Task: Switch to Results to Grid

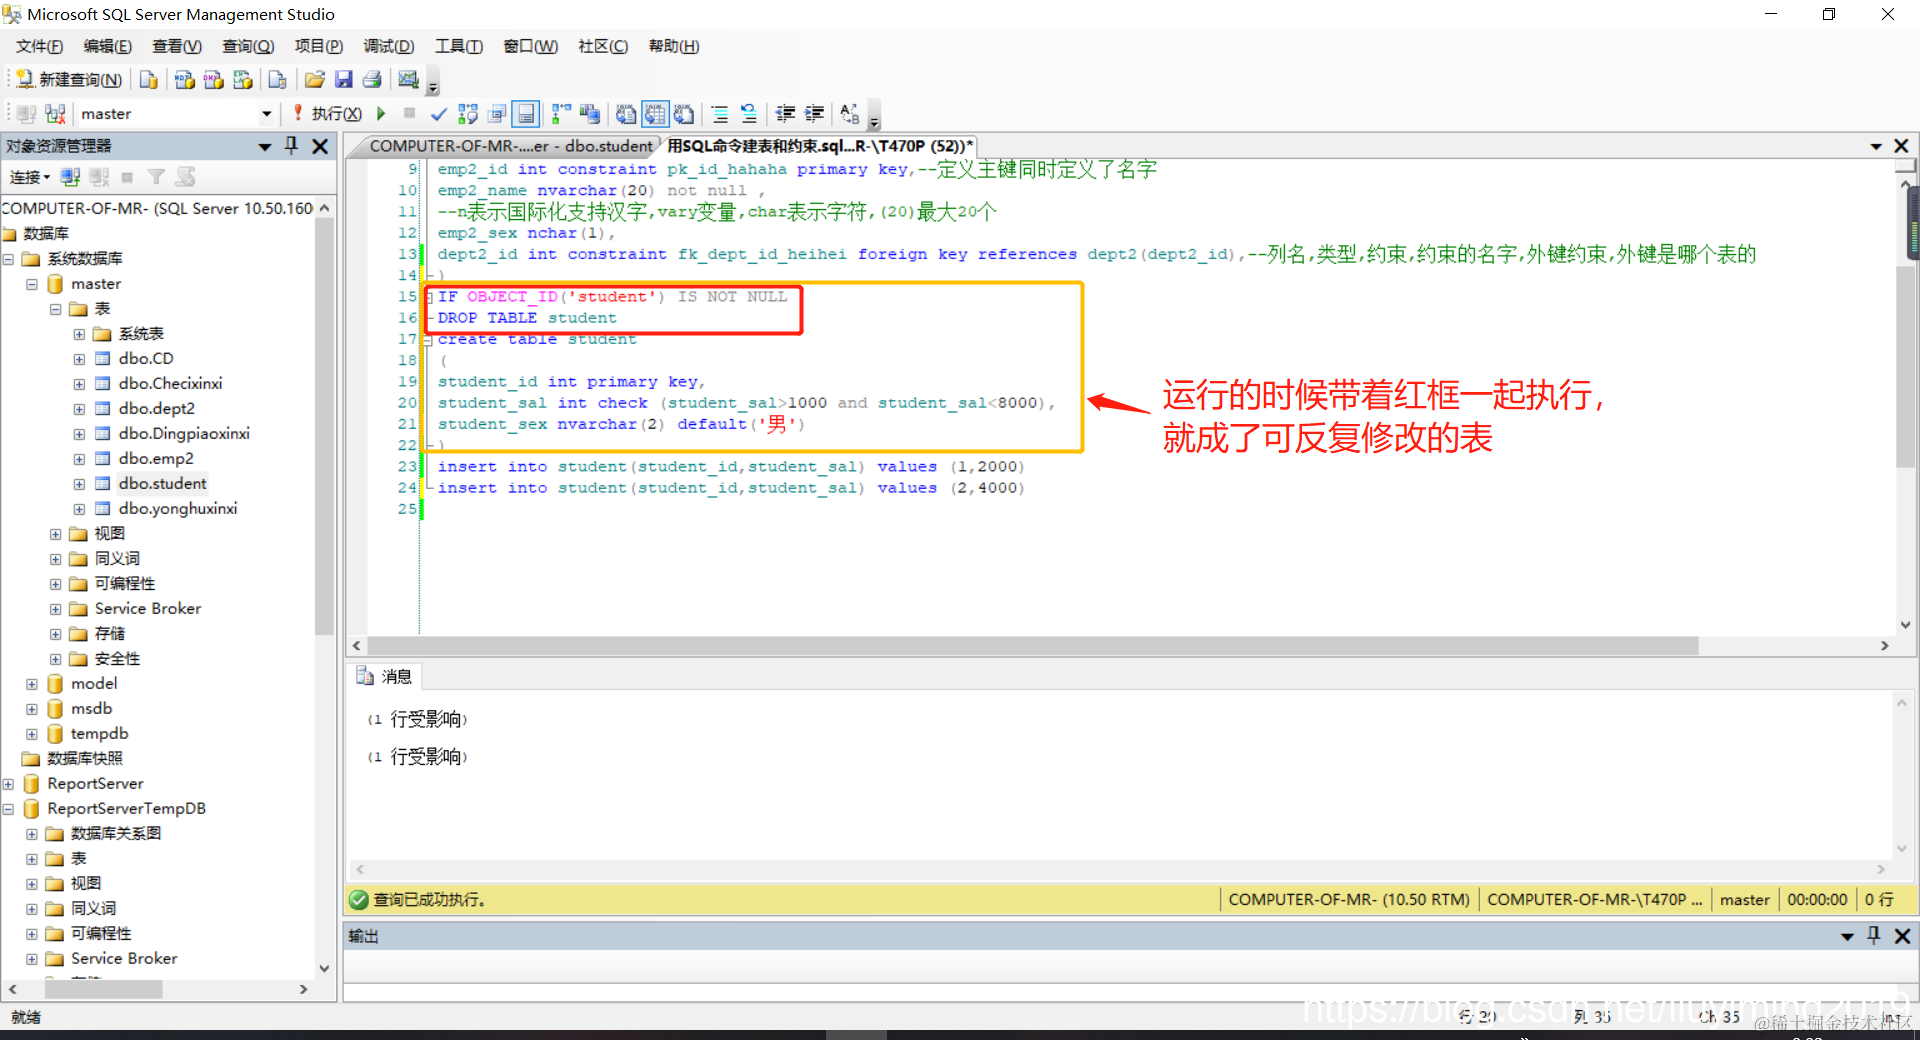Action: pos(655,114)
